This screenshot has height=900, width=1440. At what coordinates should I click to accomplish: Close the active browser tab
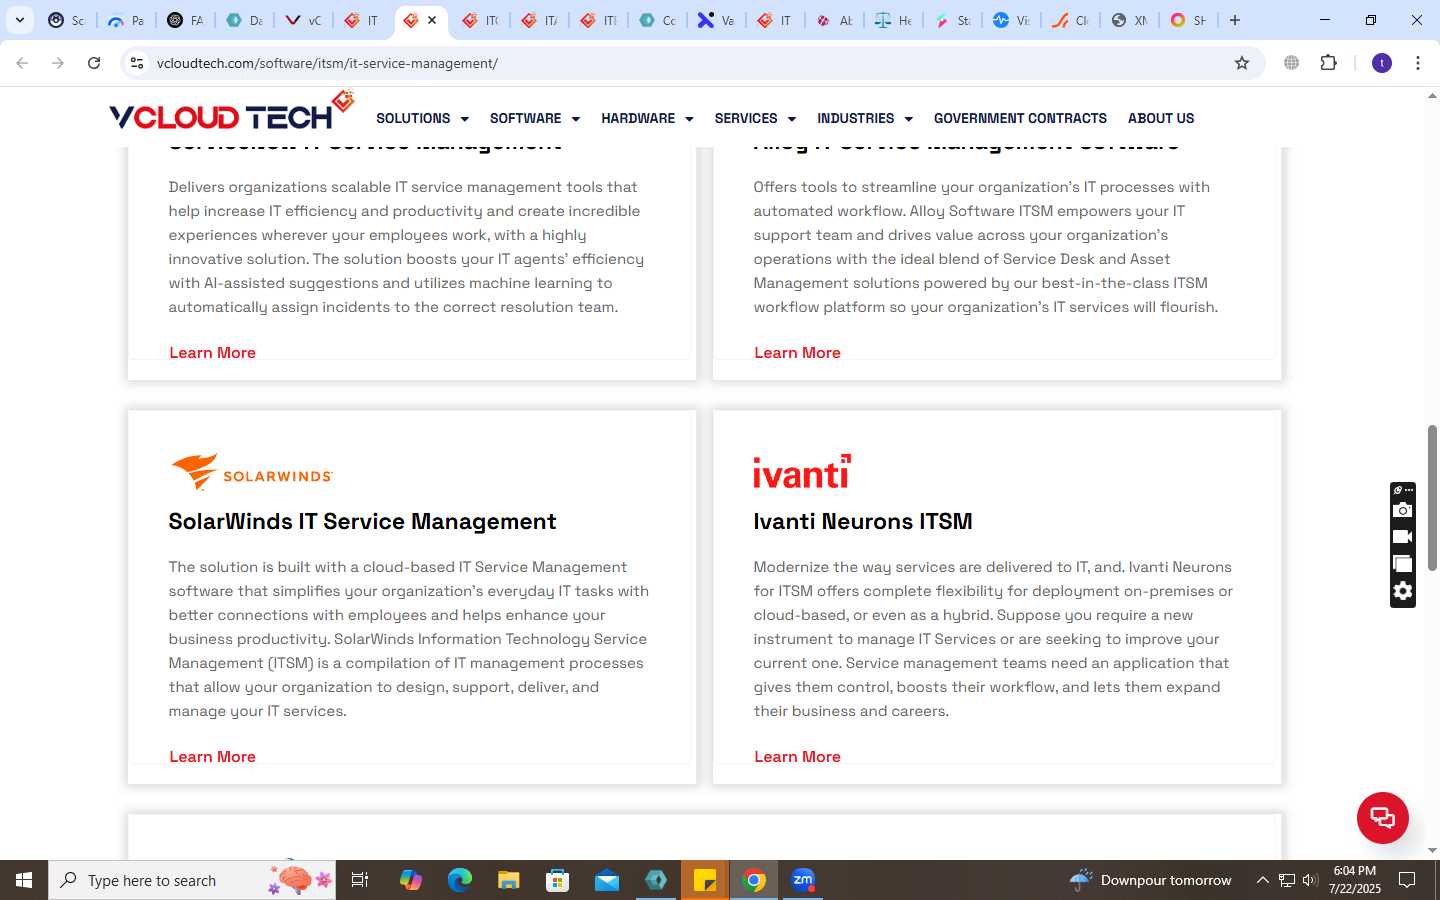(432, 20)
